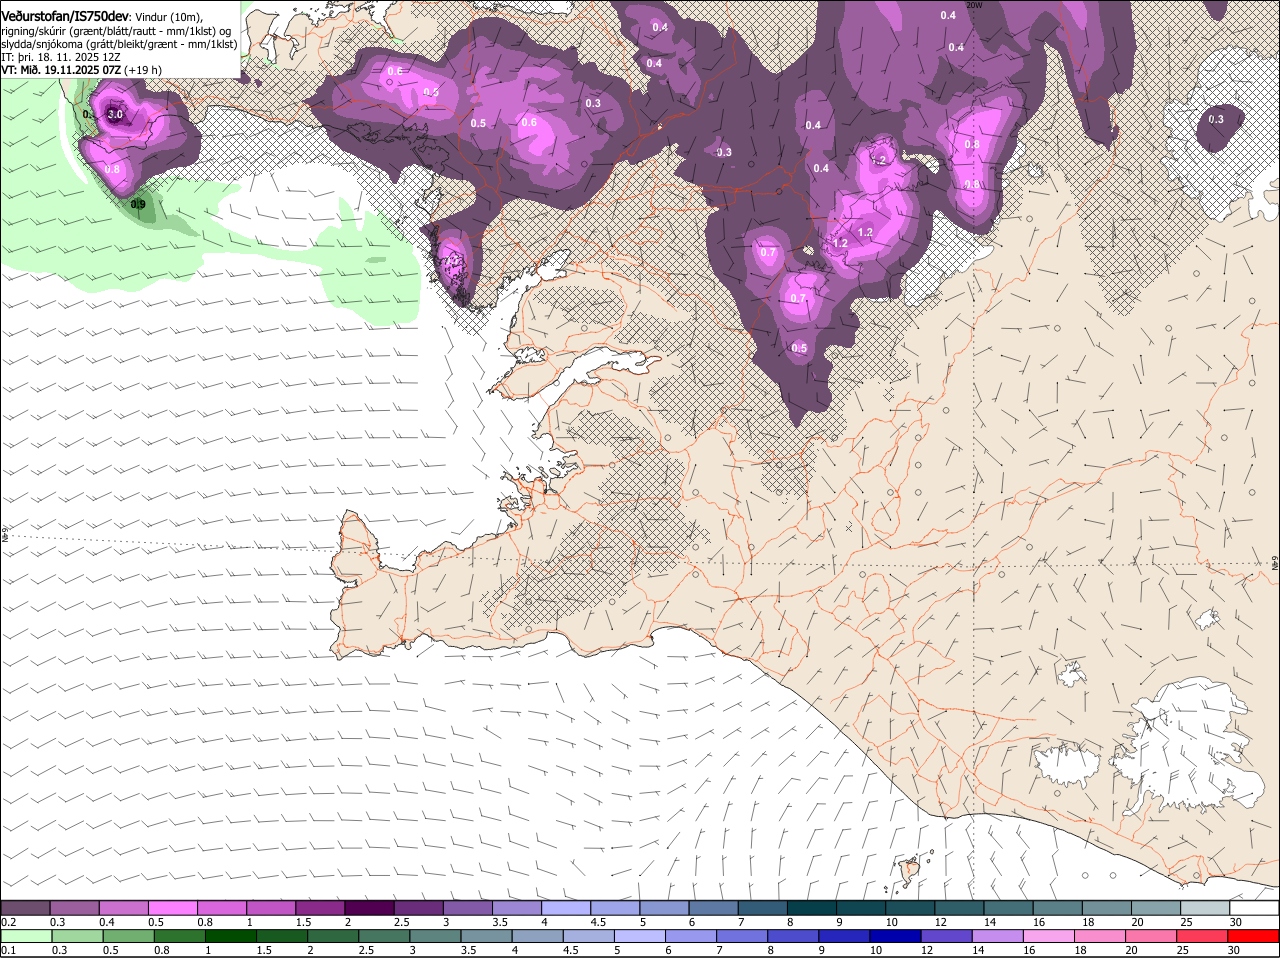The image size is (1280, 958).
Task: Click the bright pink 0.5–0.8 snow legend swatch
Action: click(x=172, y=907)
